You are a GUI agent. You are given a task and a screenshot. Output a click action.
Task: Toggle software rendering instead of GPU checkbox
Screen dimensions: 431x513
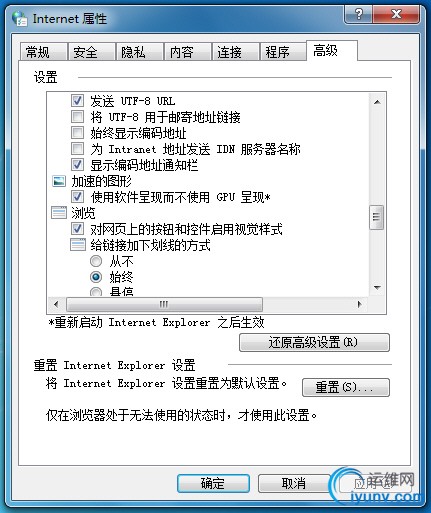pos(77,196)
